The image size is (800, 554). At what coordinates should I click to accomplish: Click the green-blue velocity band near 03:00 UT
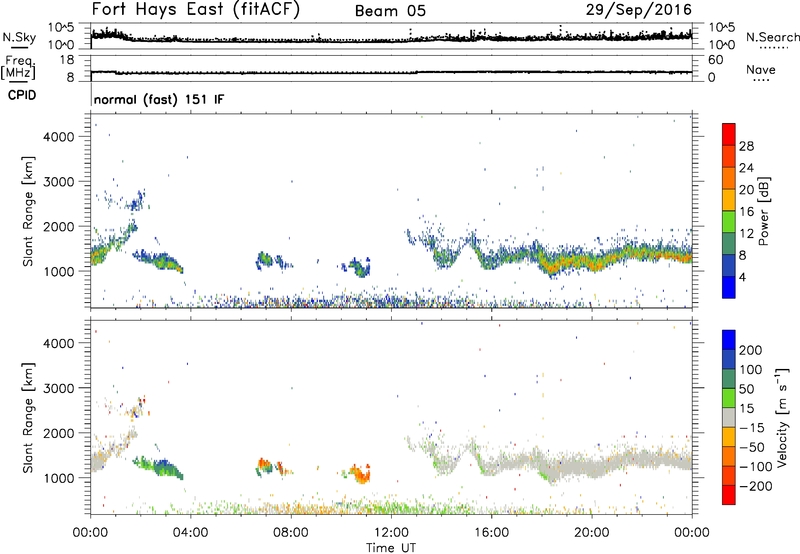coord(162,466)
